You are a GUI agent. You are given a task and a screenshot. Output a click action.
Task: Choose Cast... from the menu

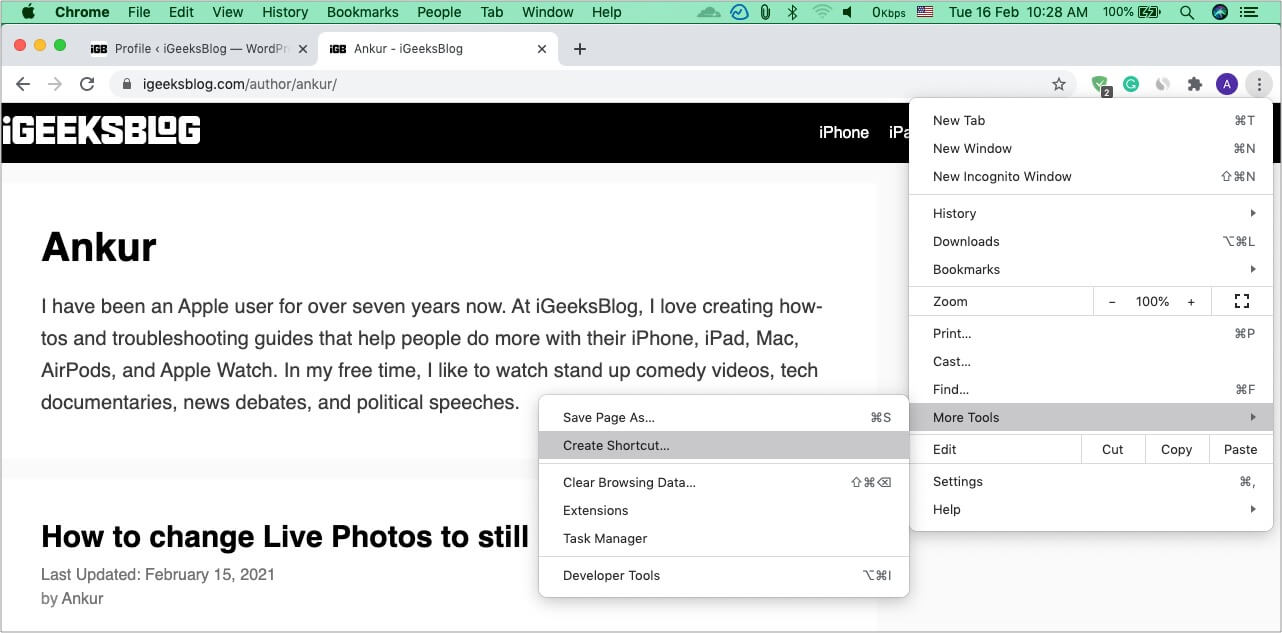coord(1091,361)
